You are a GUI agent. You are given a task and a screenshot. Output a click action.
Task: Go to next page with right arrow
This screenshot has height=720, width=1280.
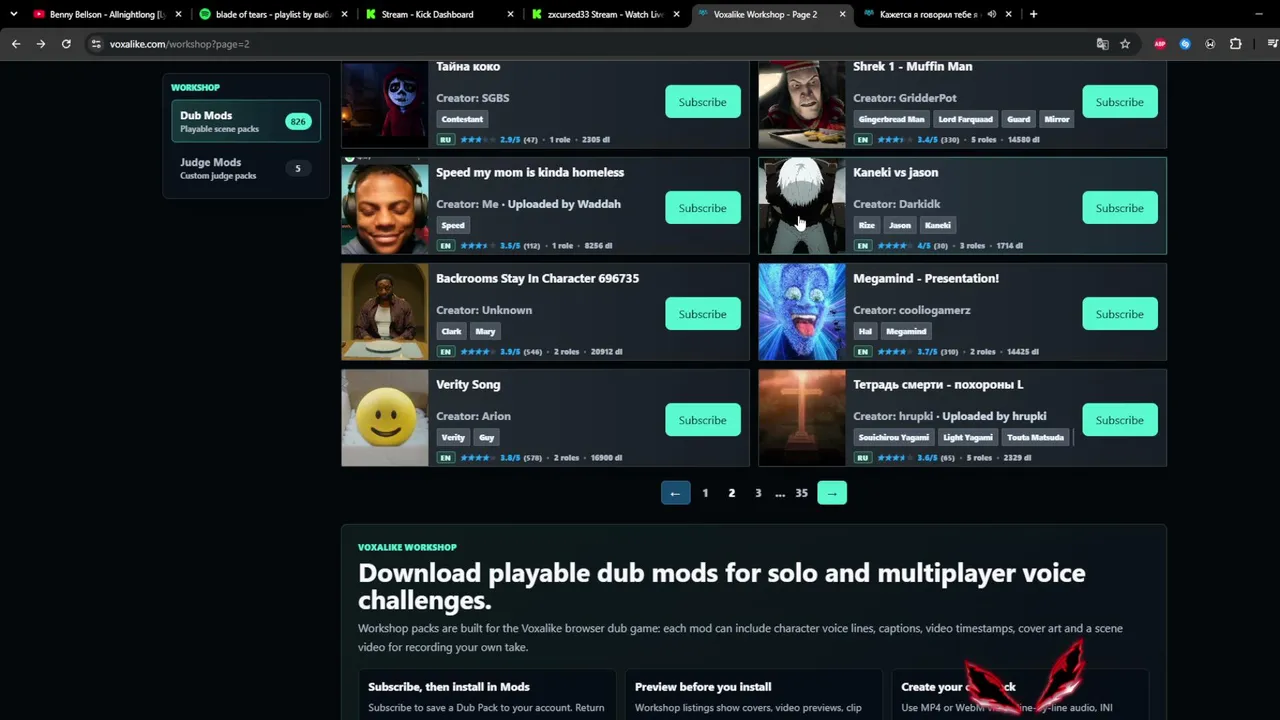832,493
